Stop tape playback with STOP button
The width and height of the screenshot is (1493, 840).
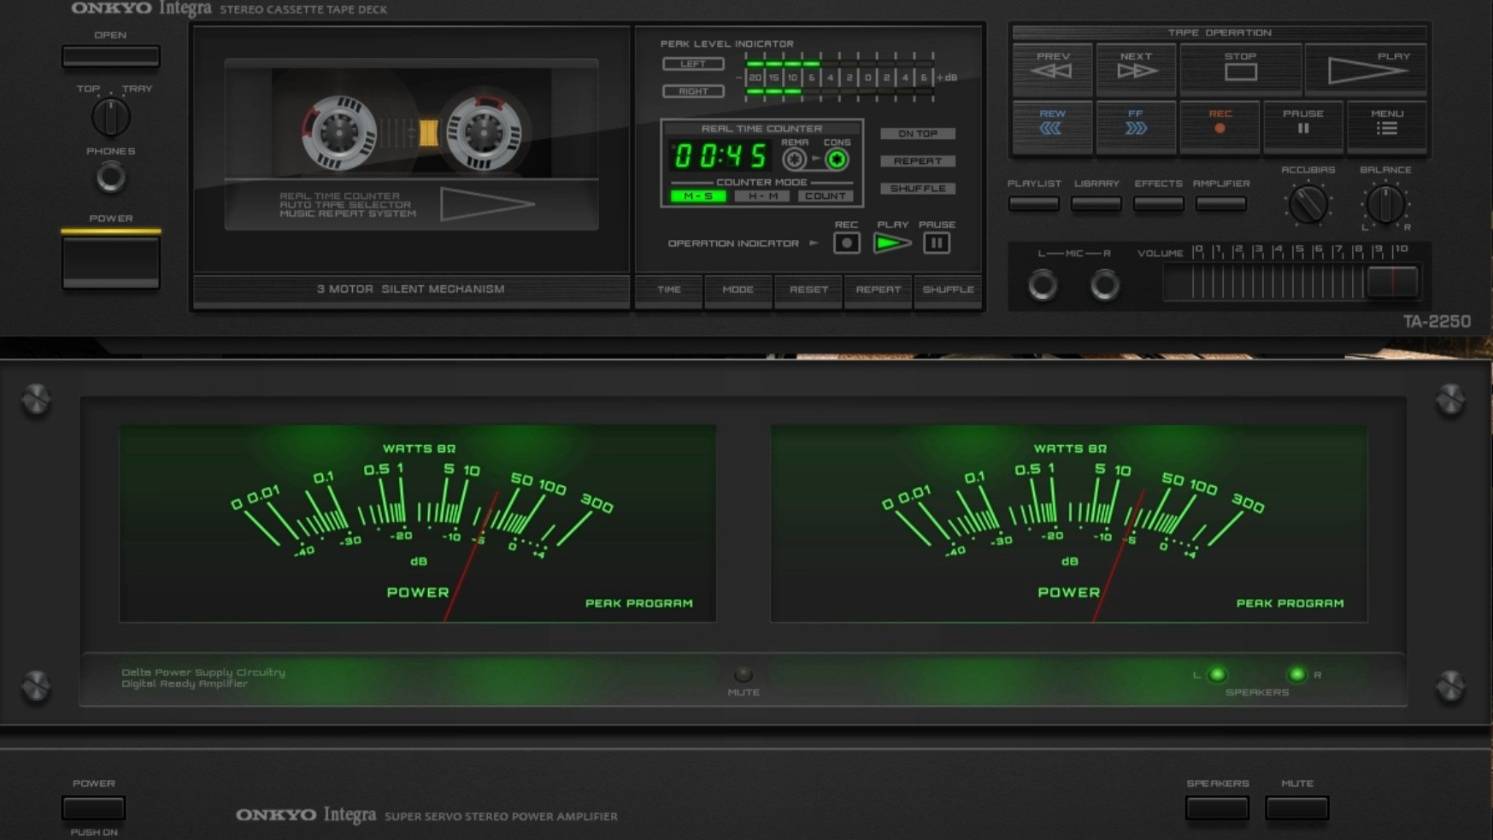pos(1240,69)
